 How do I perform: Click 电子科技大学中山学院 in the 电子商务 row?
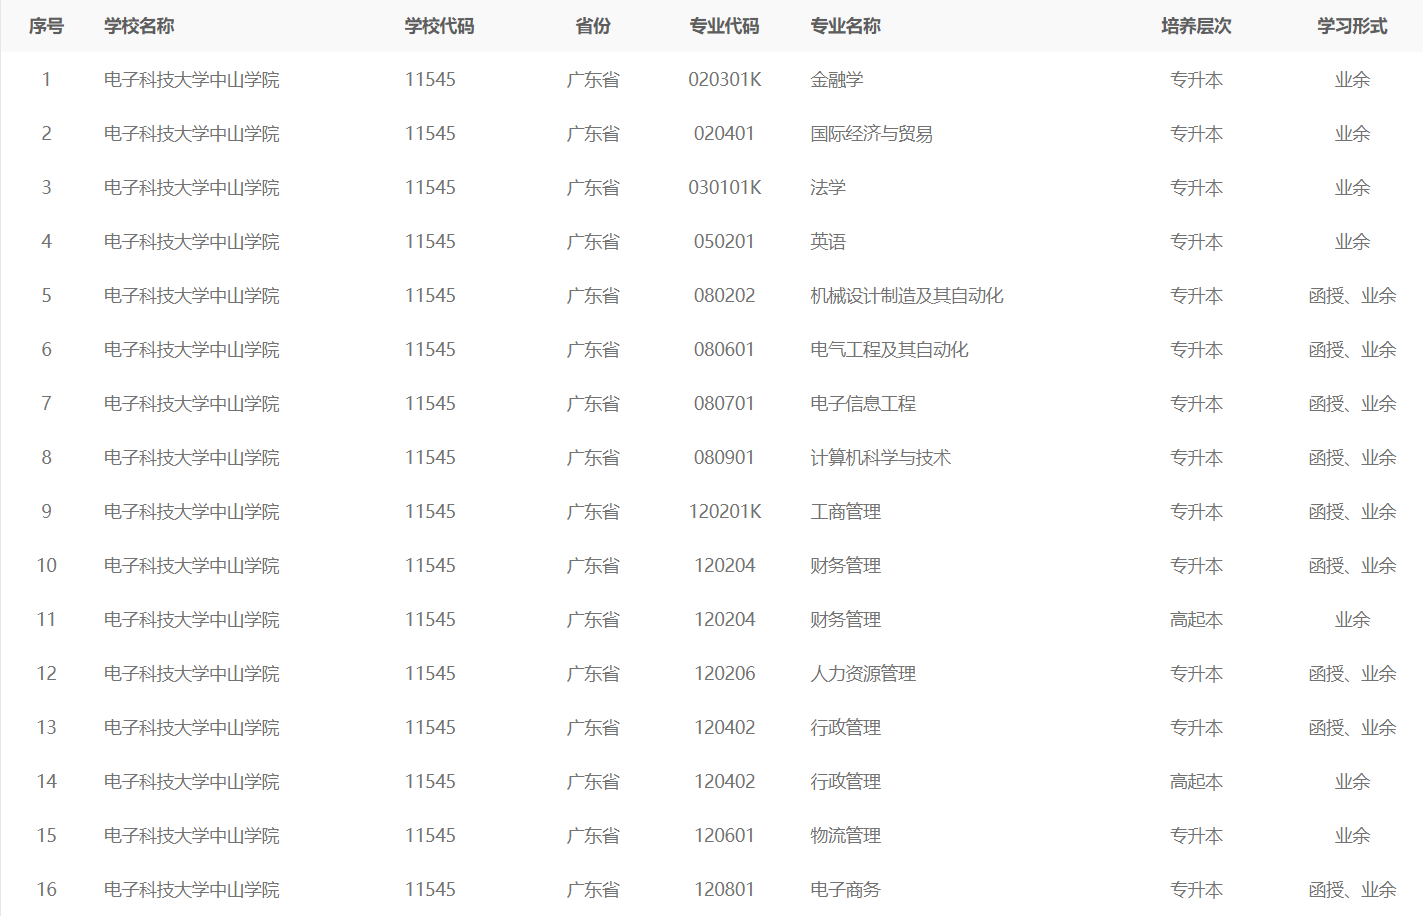pos(192,890)
